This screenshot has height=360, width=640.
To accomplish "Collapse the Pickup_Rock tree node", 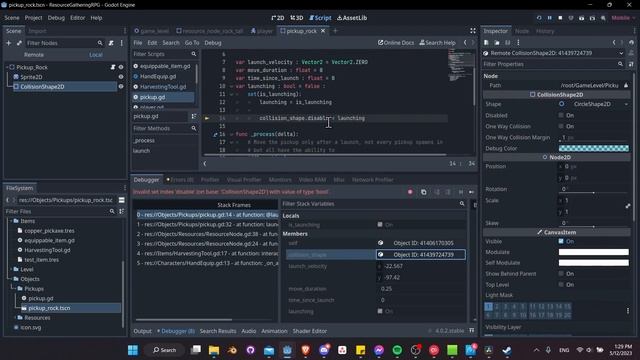I will [7, 67].
